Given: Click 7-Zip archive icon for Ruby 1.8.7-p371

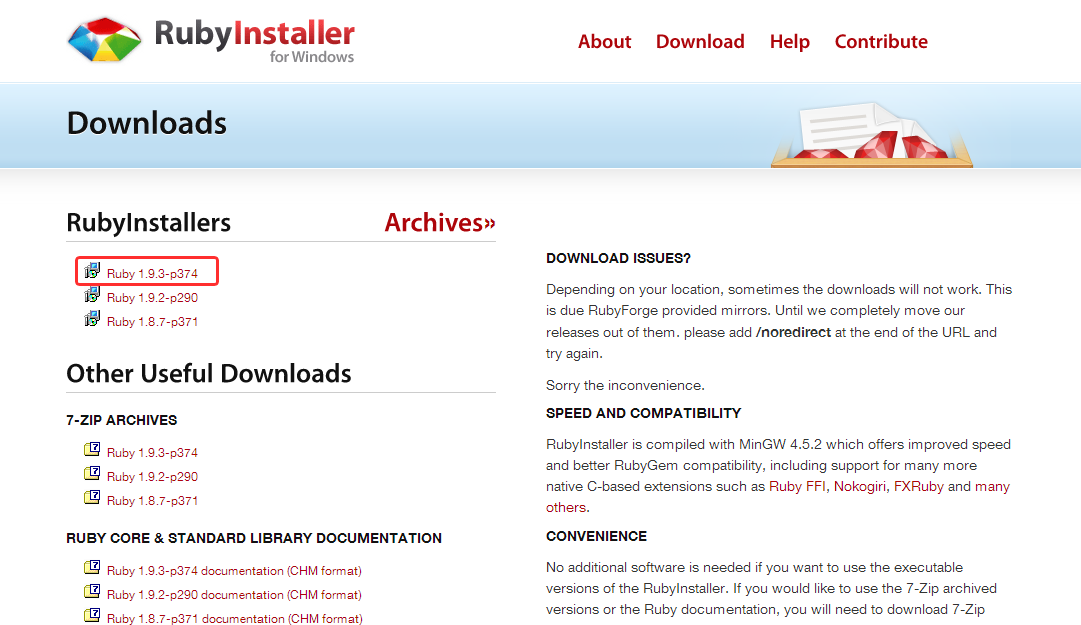Looking at the screenshot, I should point(93,499).
